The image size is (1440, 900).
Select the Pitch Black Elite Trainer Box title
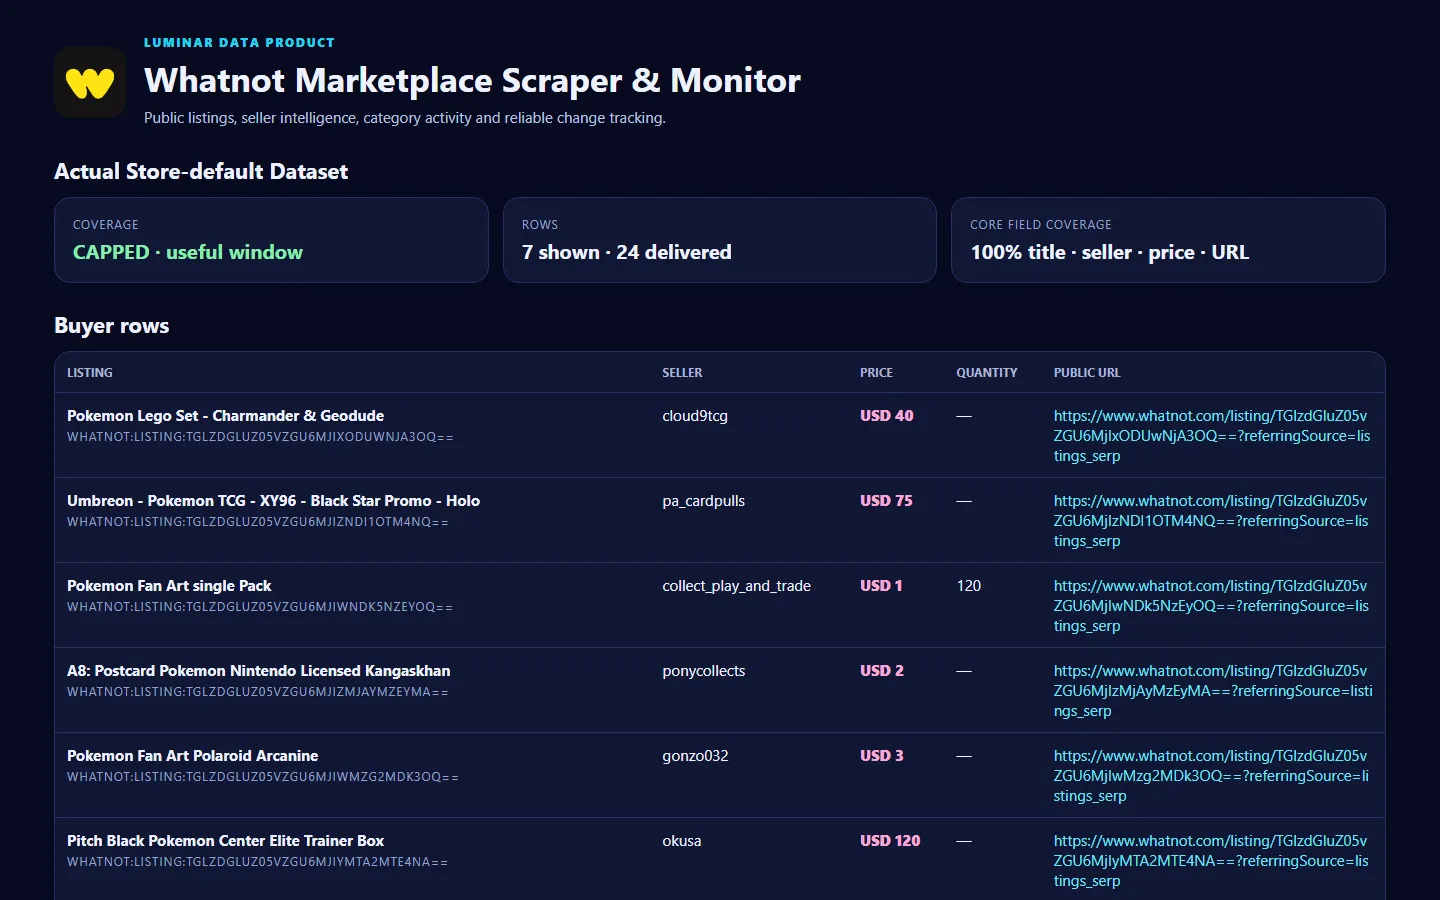(x=225, y=841)
